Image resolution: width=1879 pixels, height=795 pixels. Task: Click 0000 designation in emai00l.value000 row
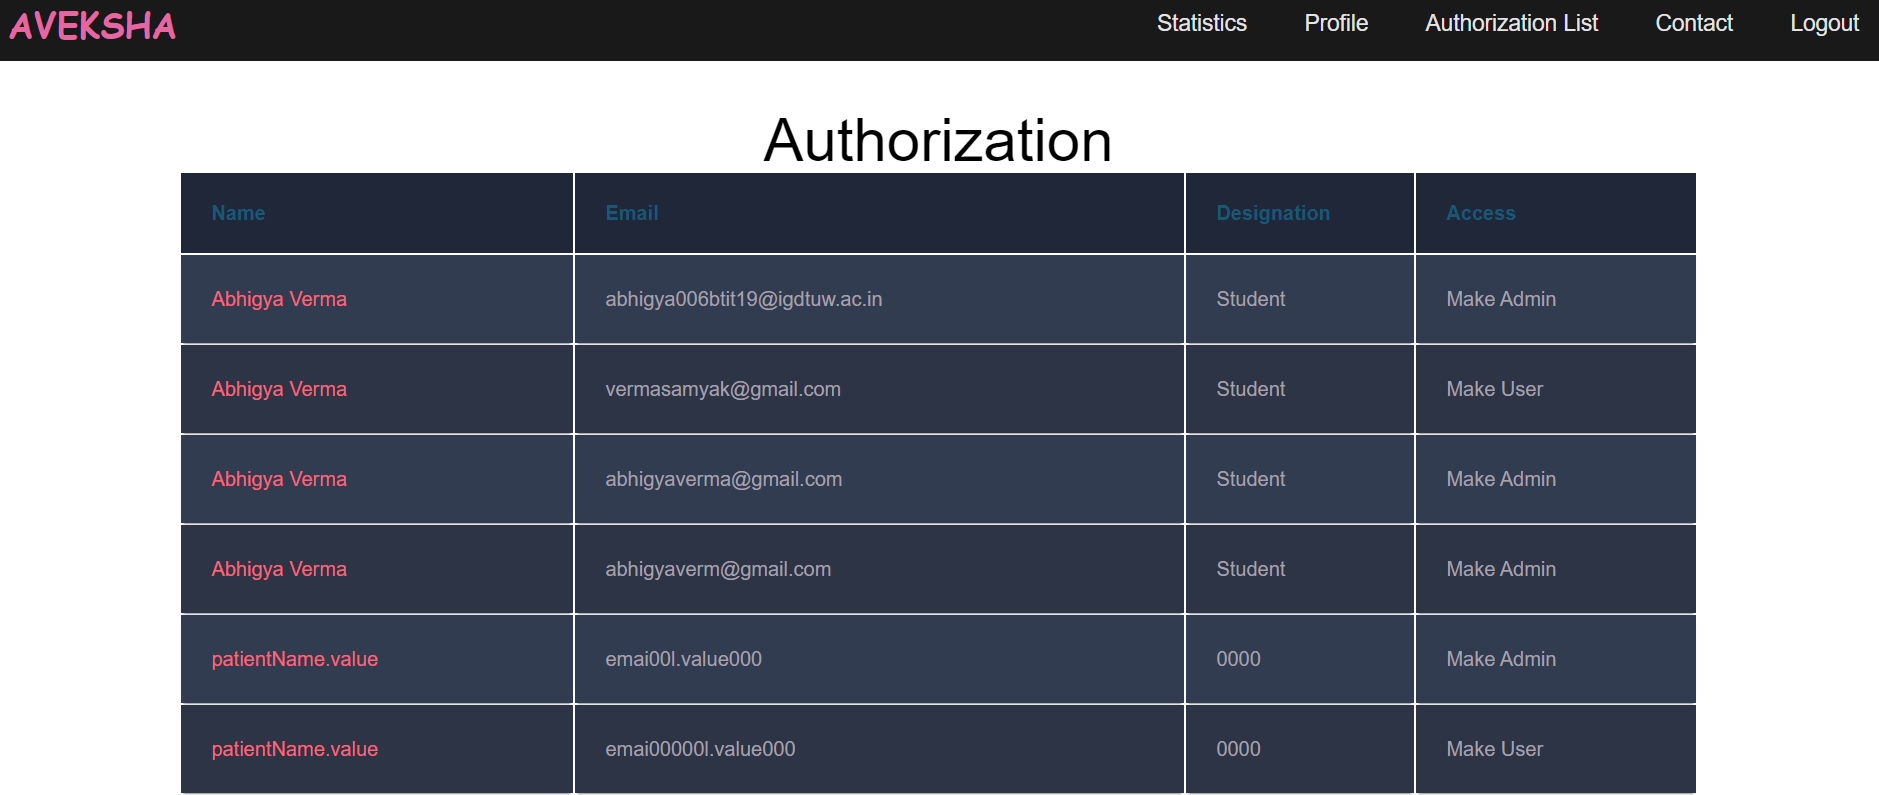click(1238, 659)
